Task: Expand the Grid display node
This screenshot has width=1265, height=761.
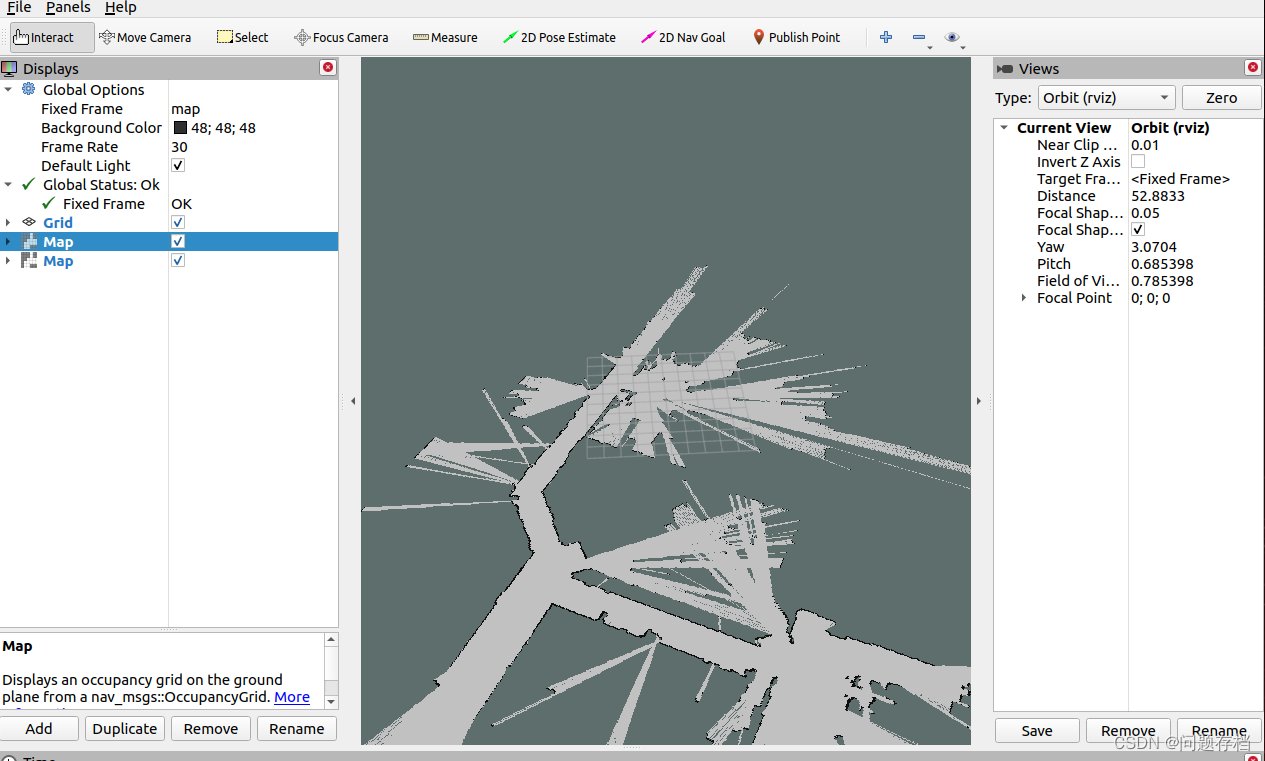Action: click(8, 222)
